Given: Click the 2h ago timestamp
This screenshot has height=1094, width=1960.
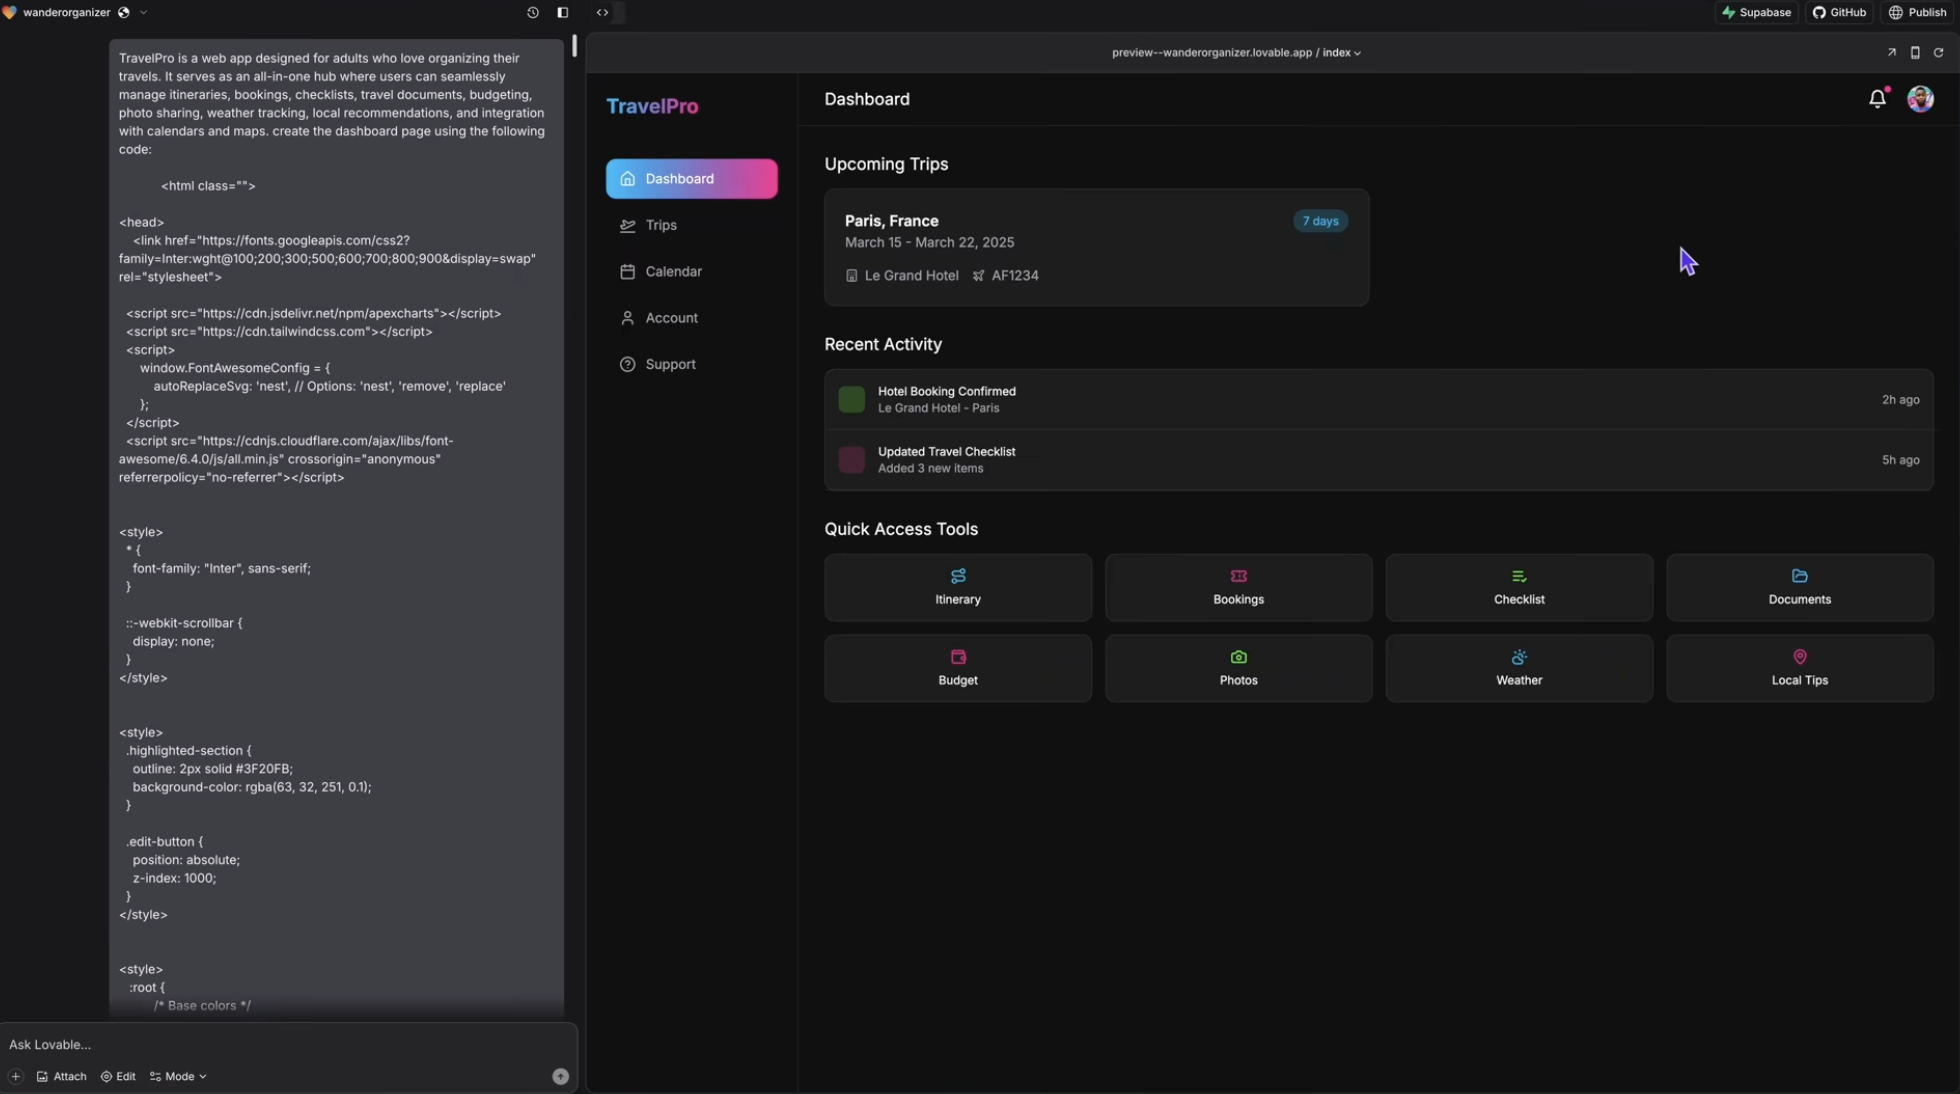Looking at the screenshot, I should [1900, 400].
